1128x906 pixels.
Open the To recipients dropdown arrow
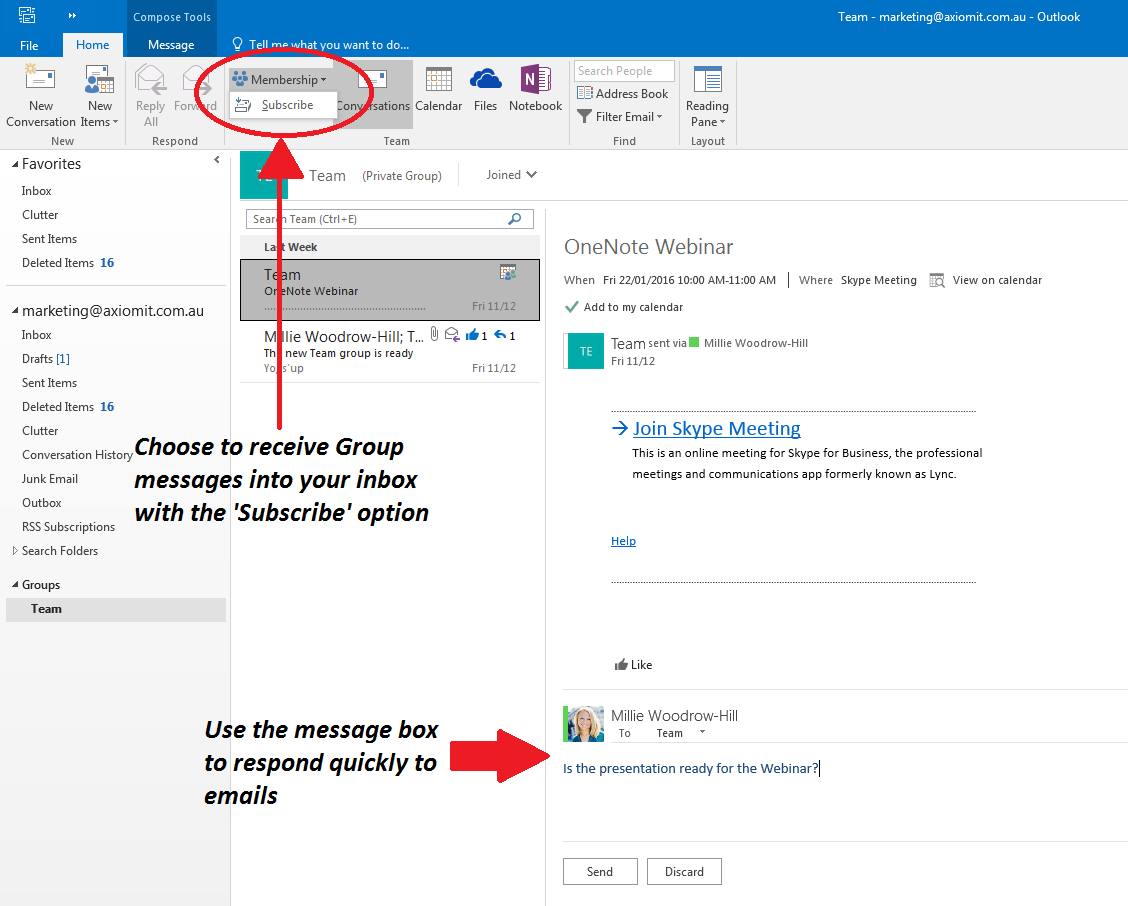coord(702,733)
